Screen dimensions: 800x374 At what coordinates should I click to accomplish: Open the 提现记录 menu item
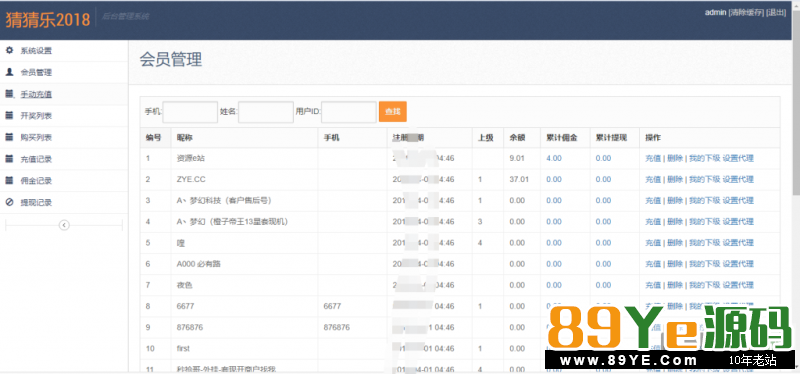click(64, 203)
